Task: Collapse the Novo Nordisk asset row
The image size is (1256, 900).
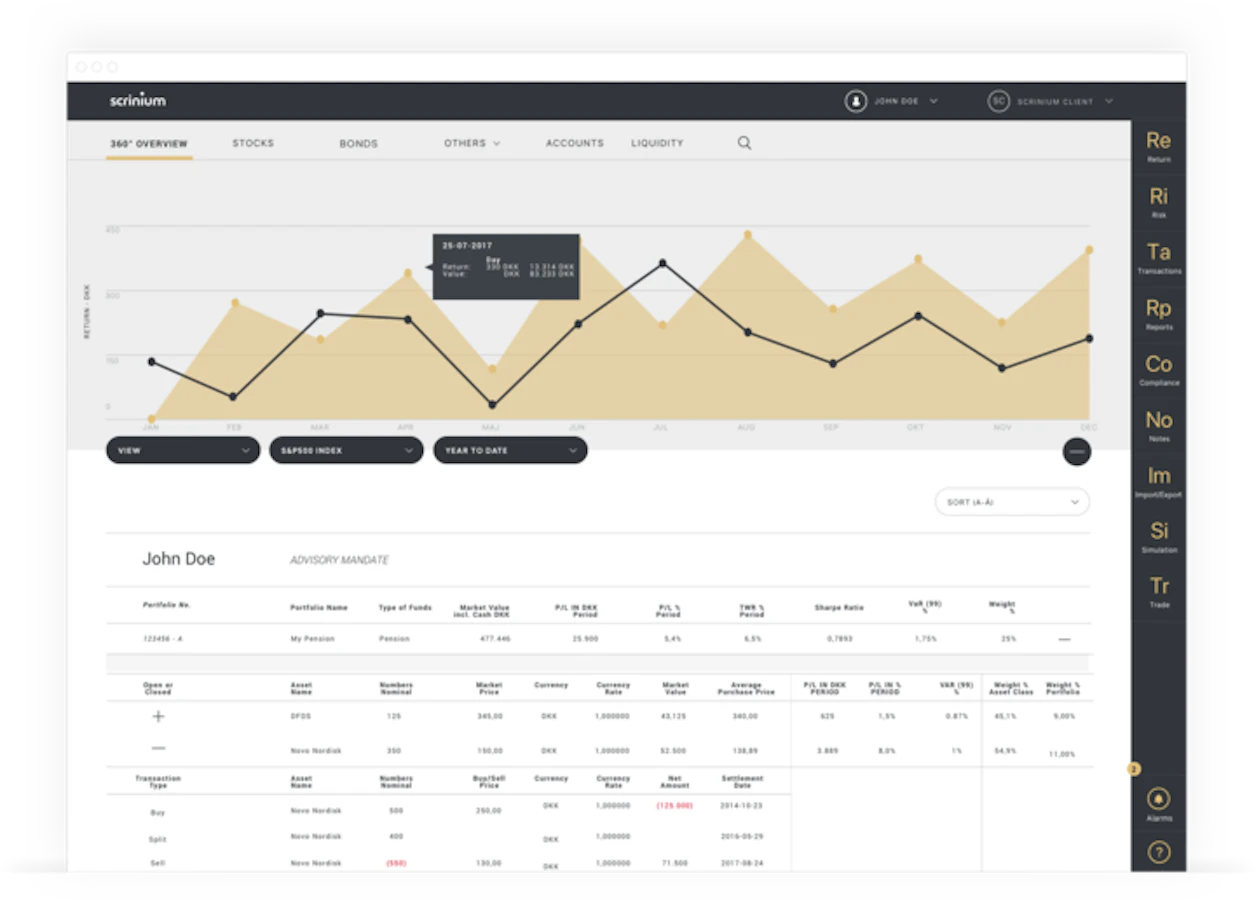Action: pos(158,748)
